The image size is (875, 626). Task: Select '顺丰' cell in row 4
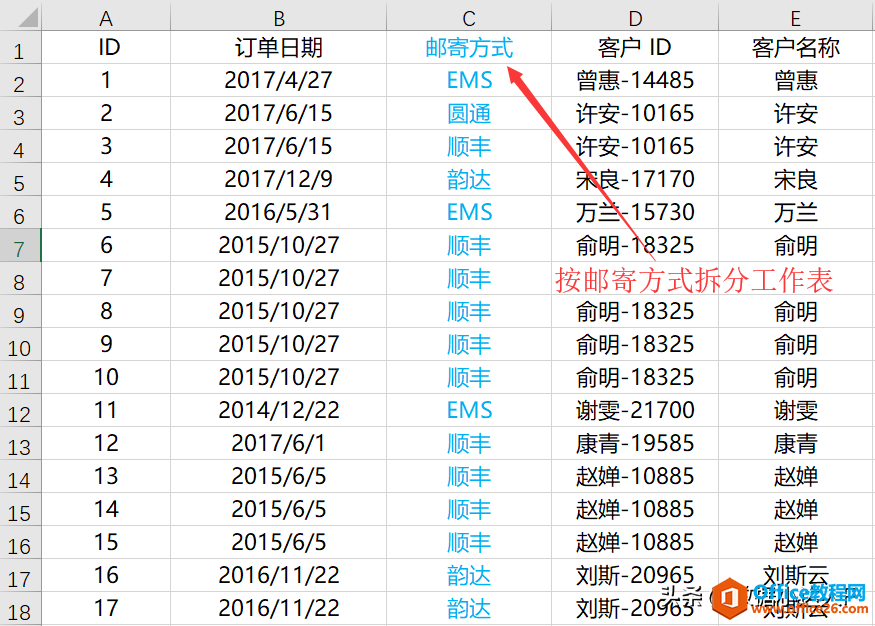click(x=469, y=146)
